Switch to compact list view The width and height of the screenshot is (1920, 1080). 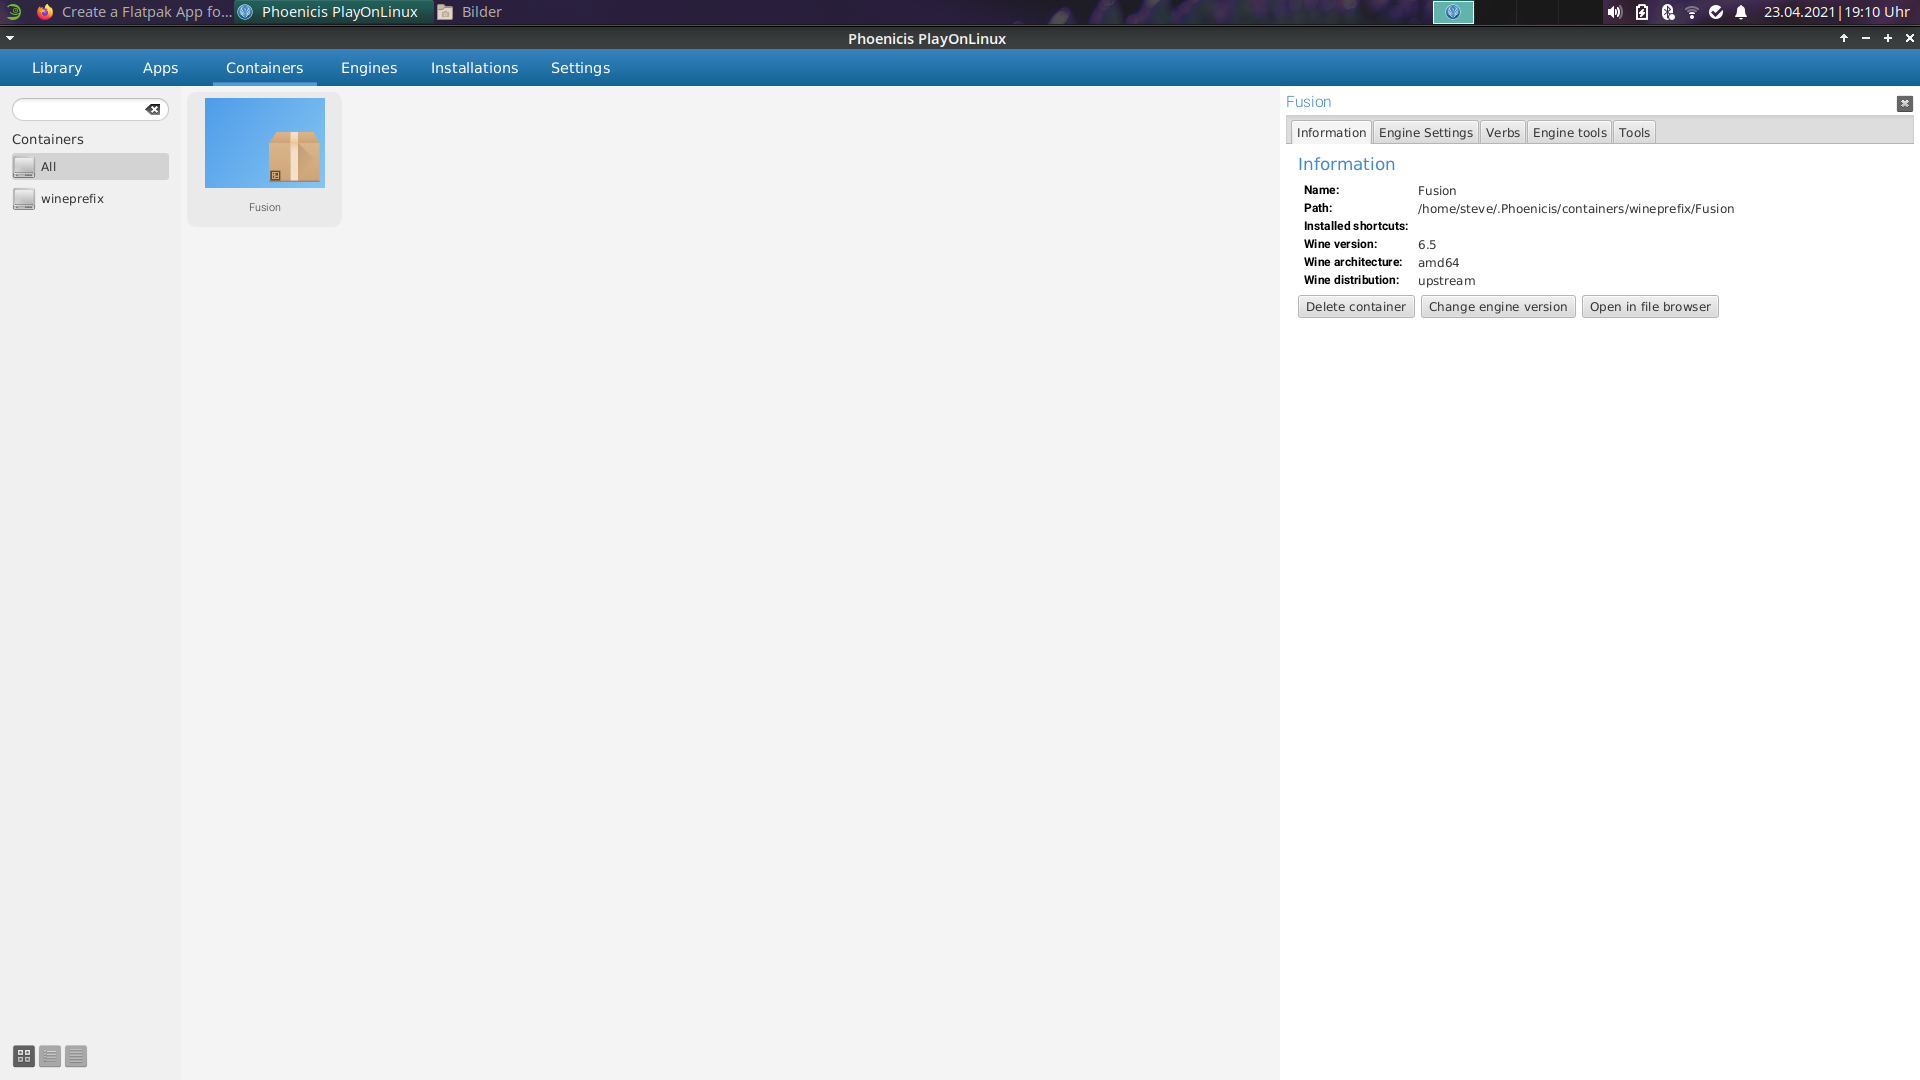(50, 1056)
